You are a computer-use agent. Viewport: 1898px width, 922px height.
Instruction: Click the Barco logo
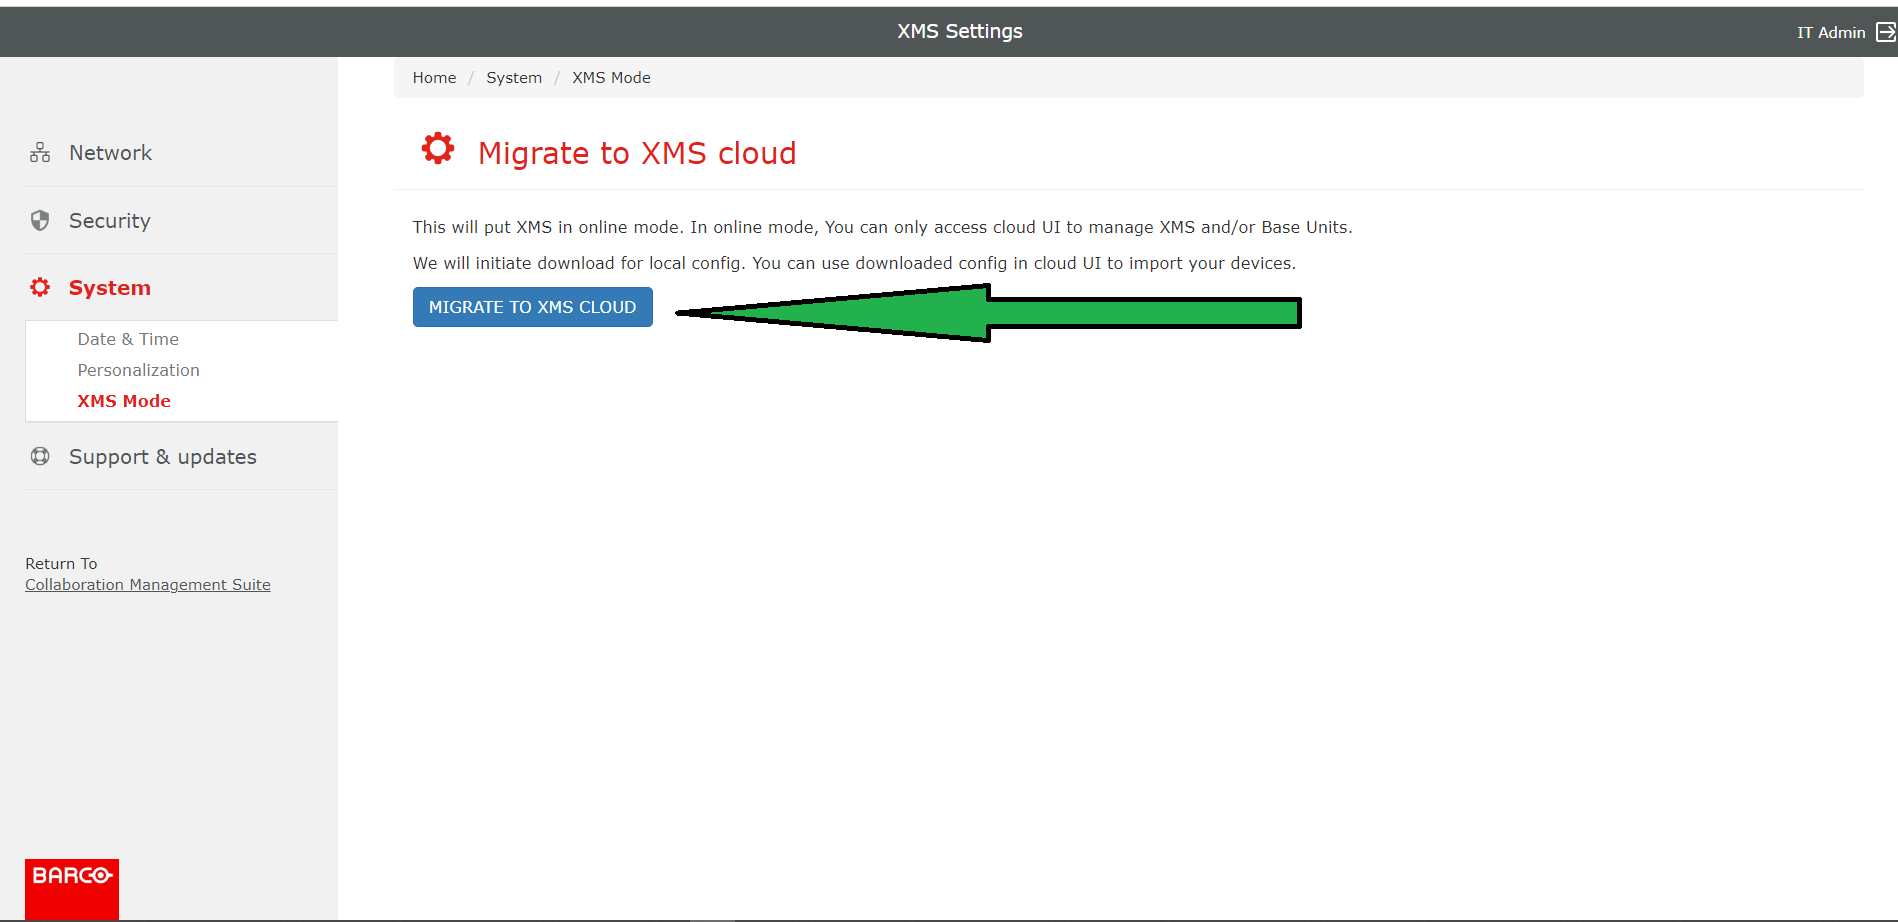72,889
